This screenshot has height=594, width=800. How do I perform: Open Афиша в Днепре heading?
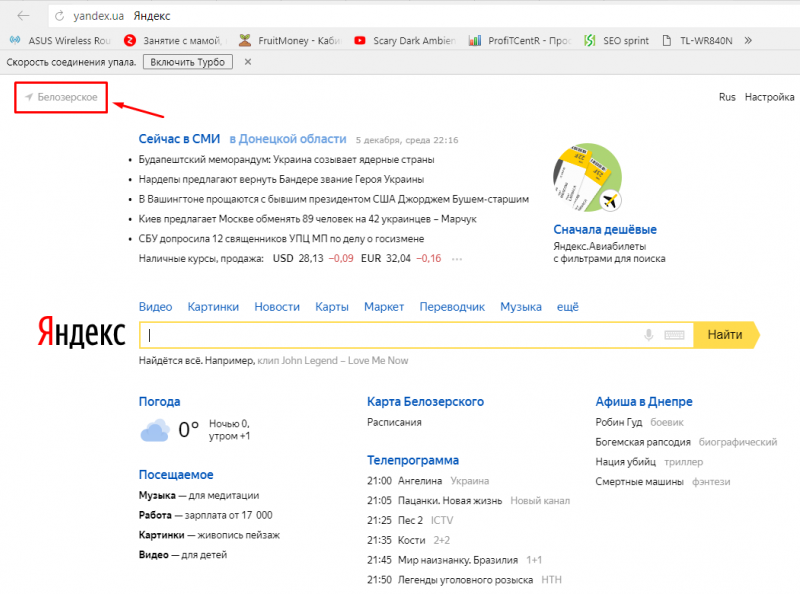(644, 402)
